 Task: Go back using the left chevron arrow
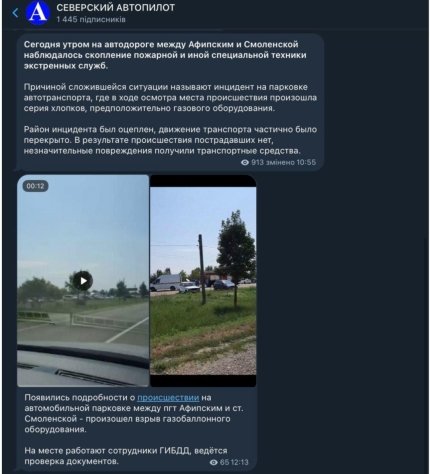15,13
